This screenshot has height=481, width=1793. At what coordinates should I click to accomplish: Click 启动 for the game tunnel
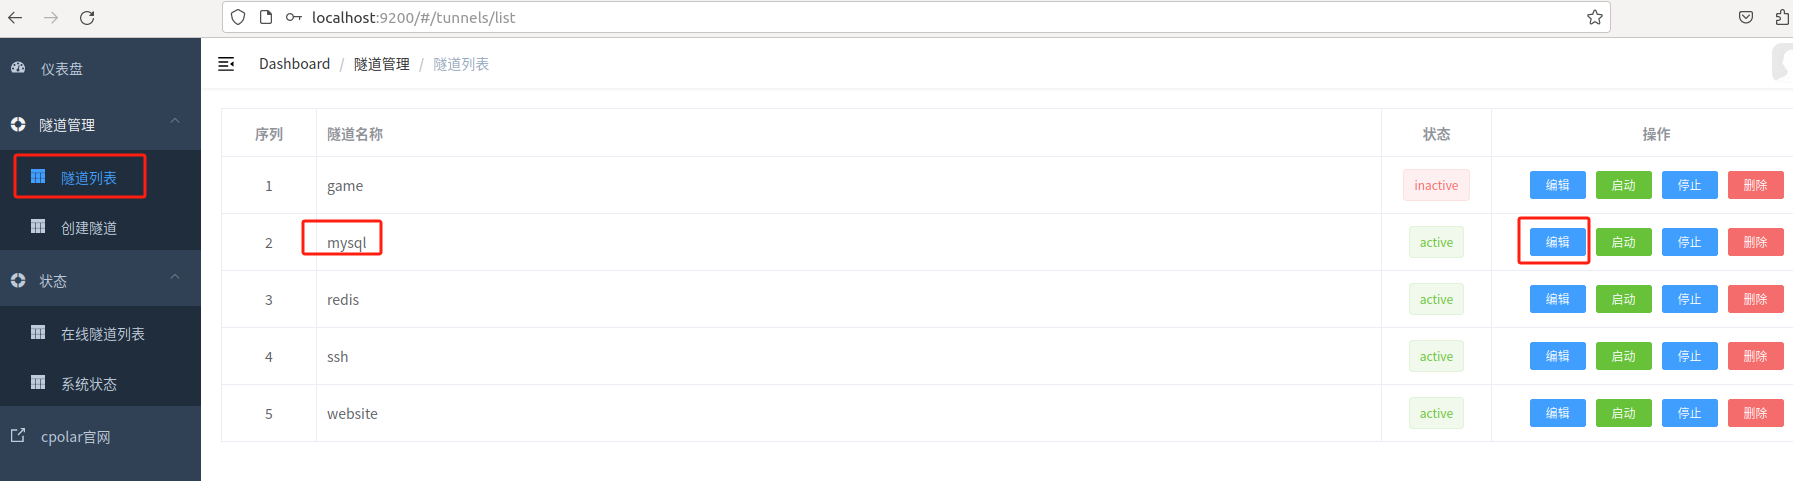[x=1623, y=185]
